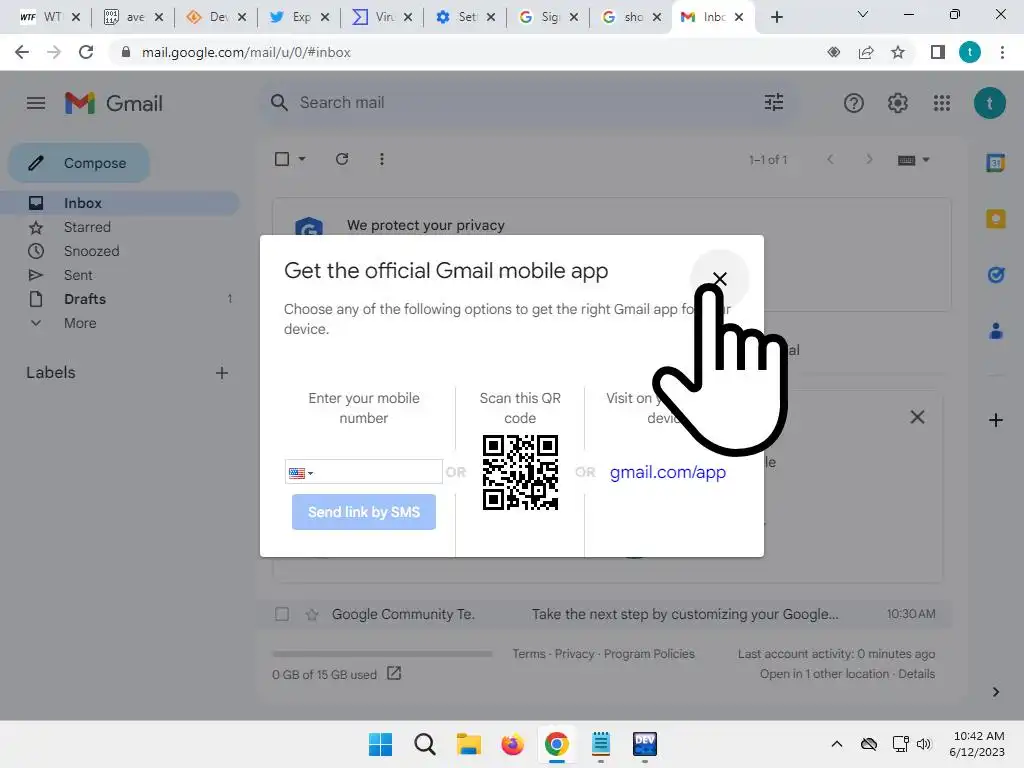Go back in Chrome

click(x=22, y=52)
